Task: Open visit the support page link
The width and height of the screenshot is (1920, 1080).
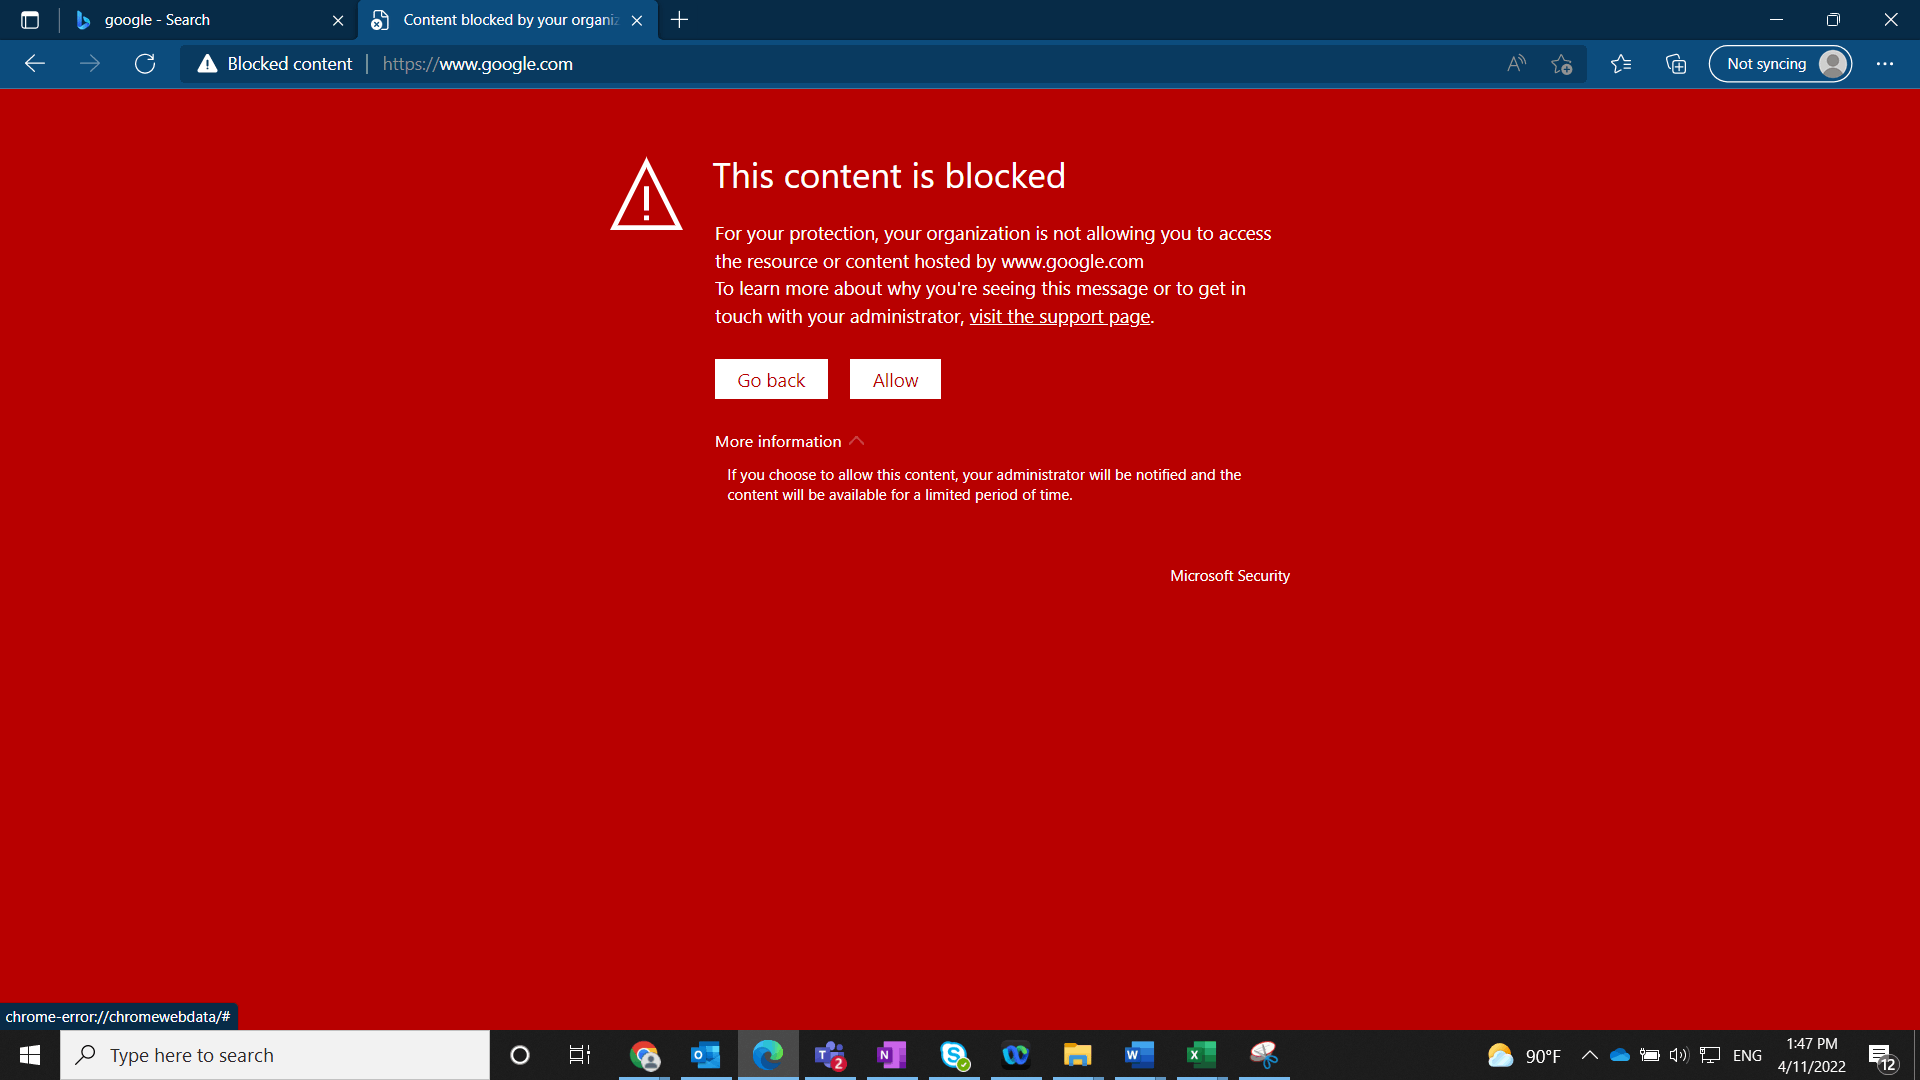Action: coord(1059,316)
